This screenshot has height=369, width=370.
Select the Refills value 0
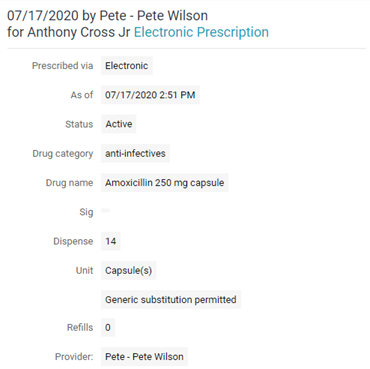pos(108,327)
